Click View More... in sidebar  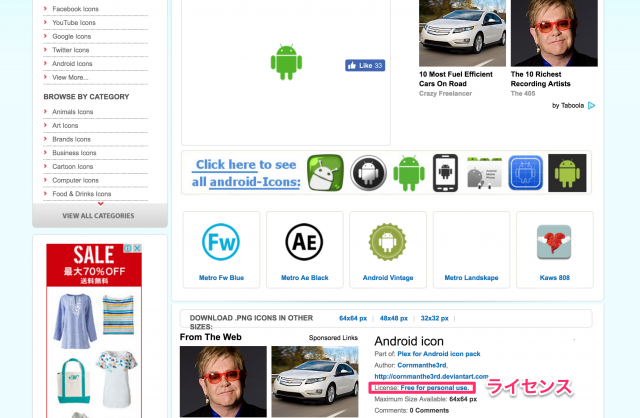[x=70, y=77]
